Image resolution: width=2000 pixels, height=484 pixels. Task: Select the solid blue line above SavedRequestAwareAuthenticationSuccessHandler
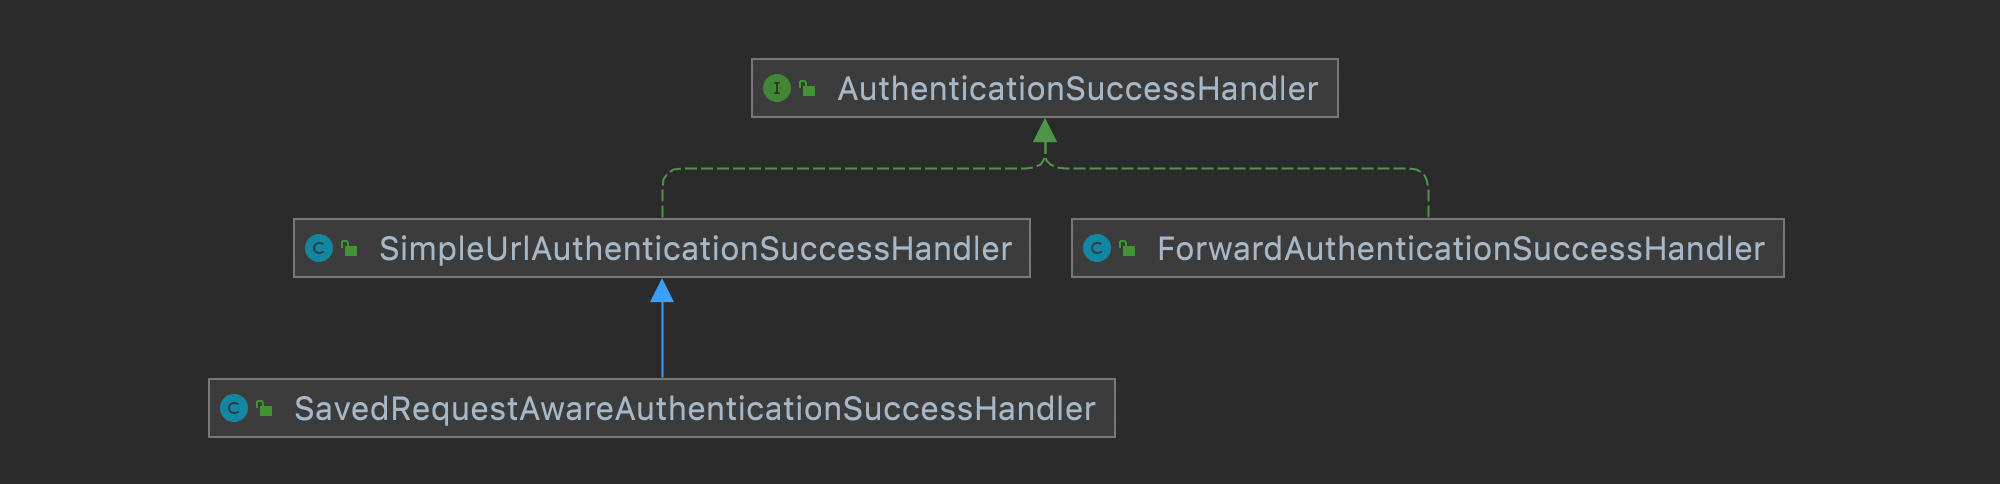[x=662, y=340]
